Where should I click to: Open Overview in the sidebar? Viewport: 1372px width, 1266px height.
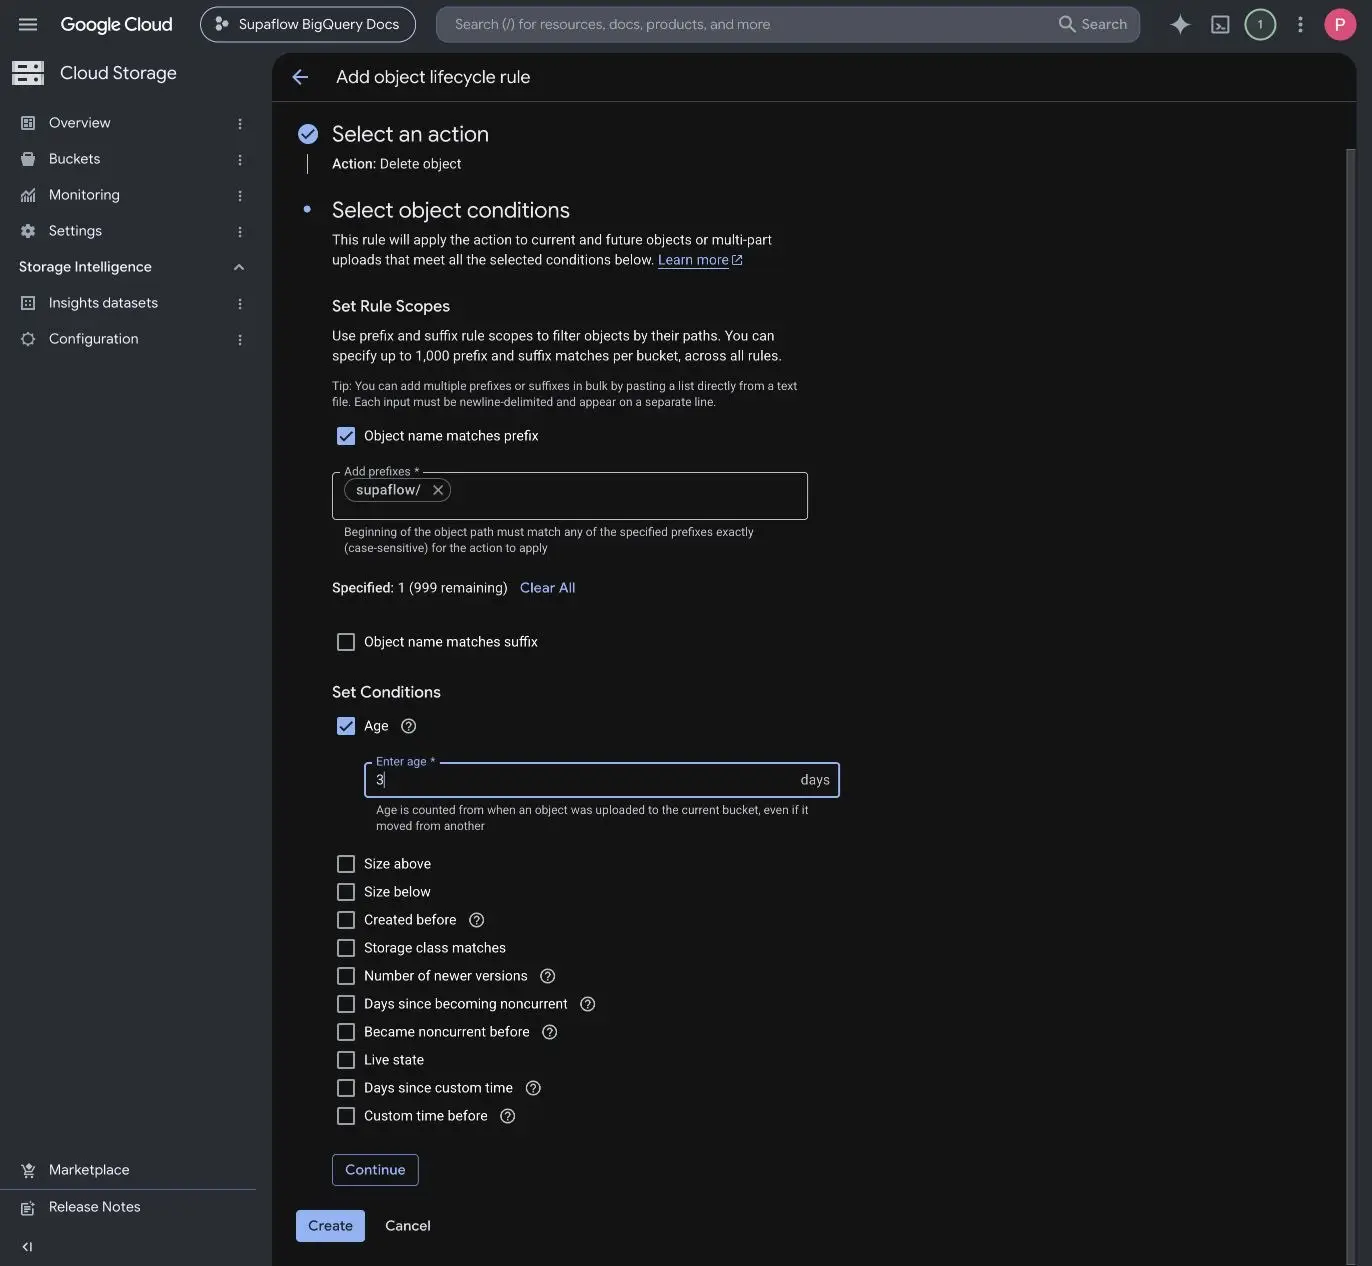point(80,123)
